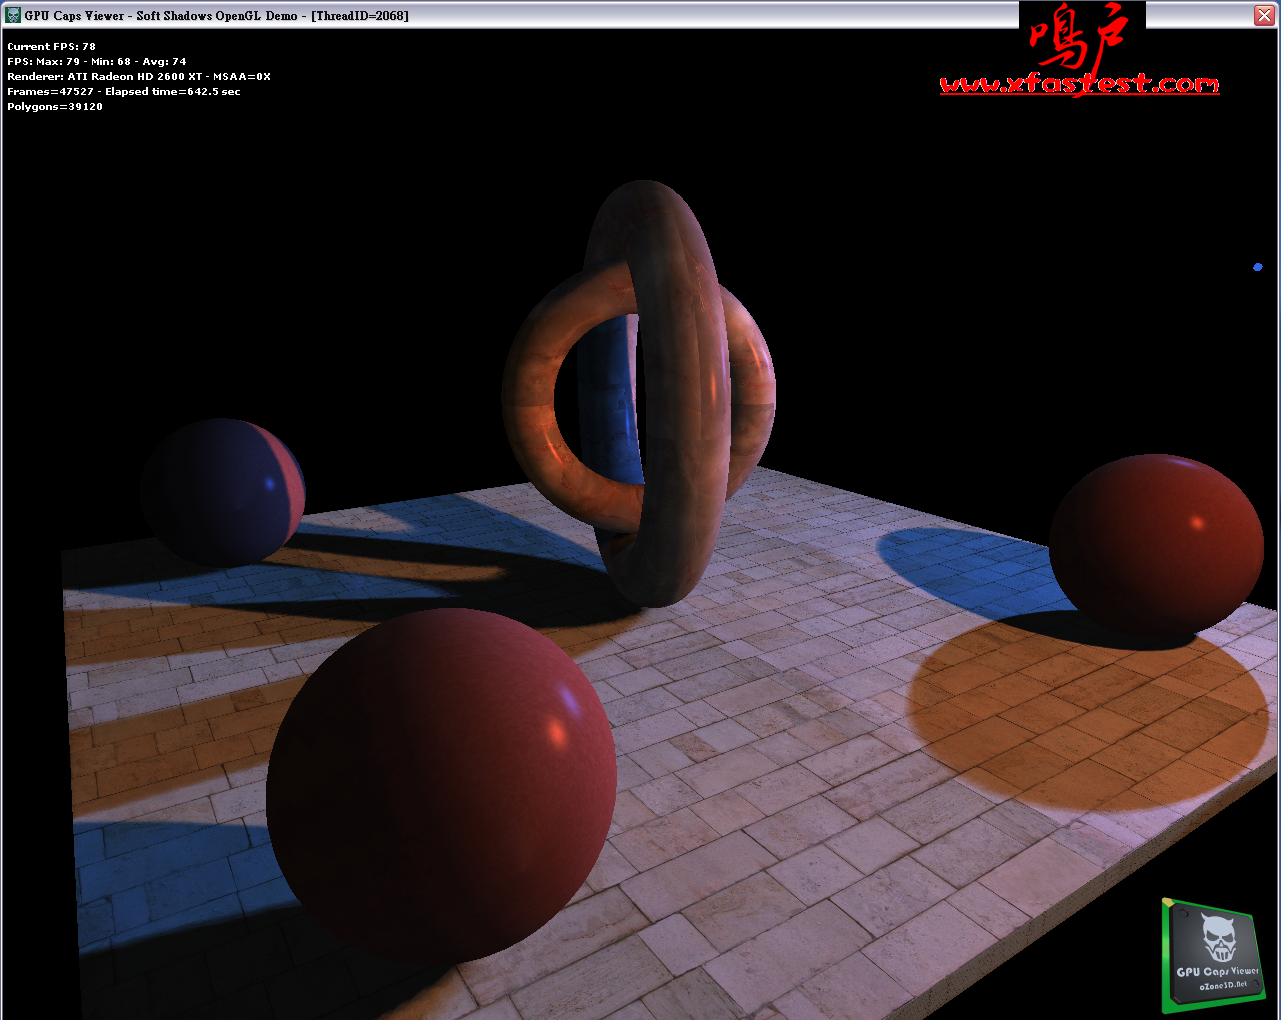Click the red Chinese character watermark logo
This screenshot has height=1020, width=1281.
coord(1078,37)
